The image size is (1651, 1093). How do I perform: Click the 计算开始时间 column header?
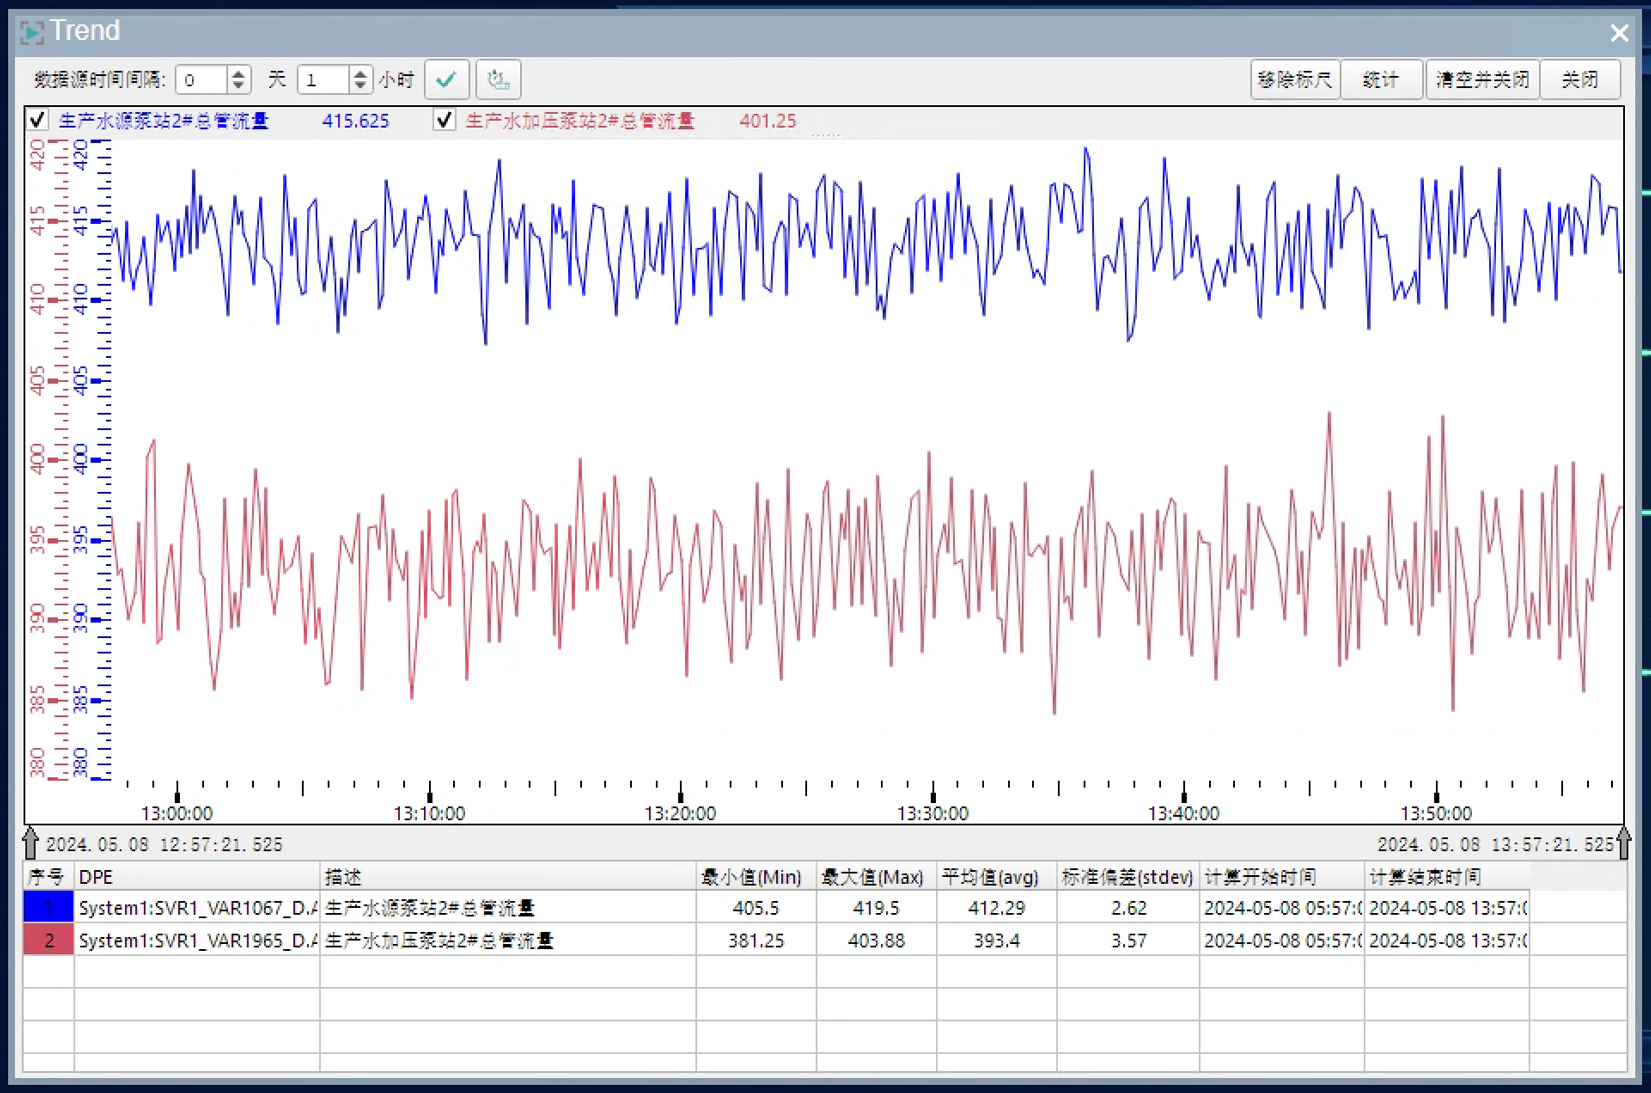click(x=1282, y=877)
